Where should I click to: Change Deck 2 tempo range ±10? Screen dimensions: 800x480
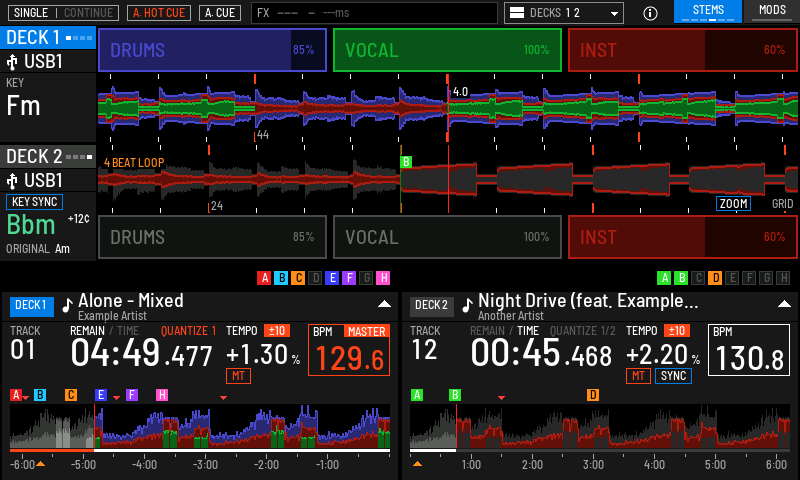pyautogui.click(x=677, y=331)
